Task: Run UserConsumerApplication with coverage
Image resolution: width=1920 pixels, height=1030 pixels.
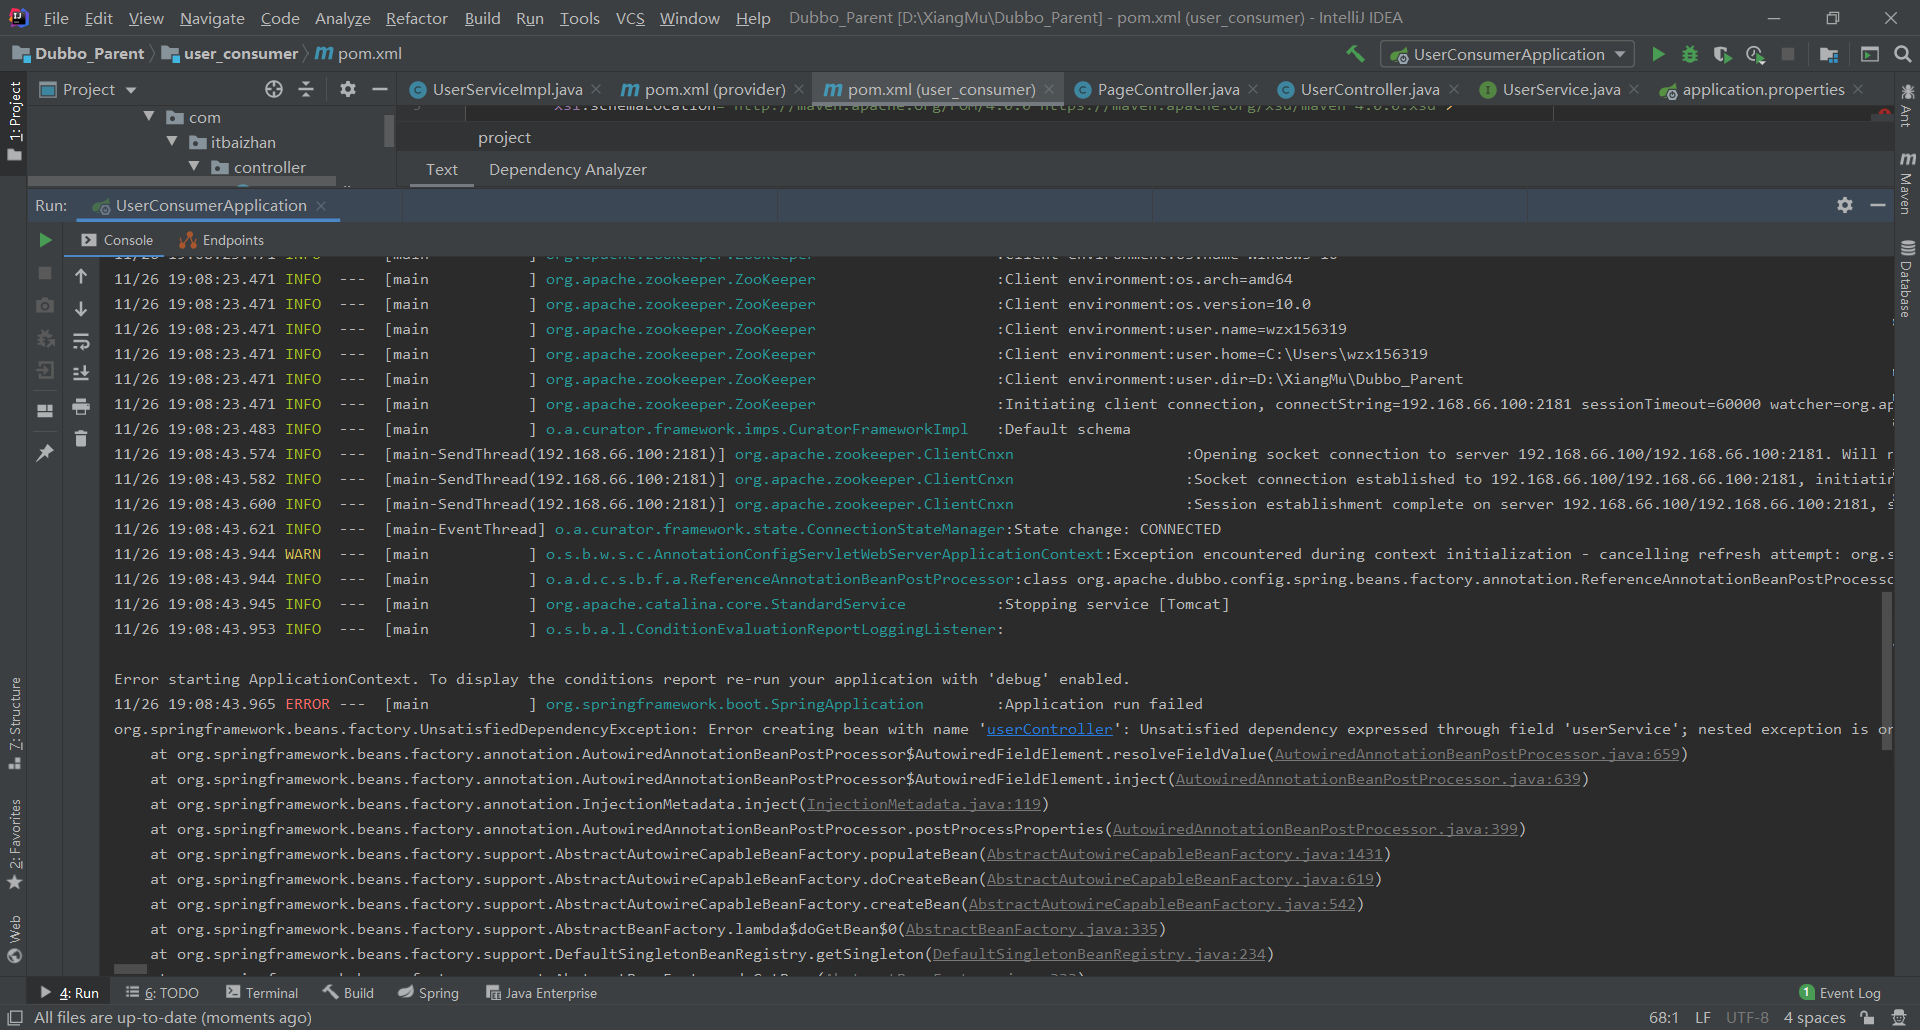Action: (x=1722, y=54)
